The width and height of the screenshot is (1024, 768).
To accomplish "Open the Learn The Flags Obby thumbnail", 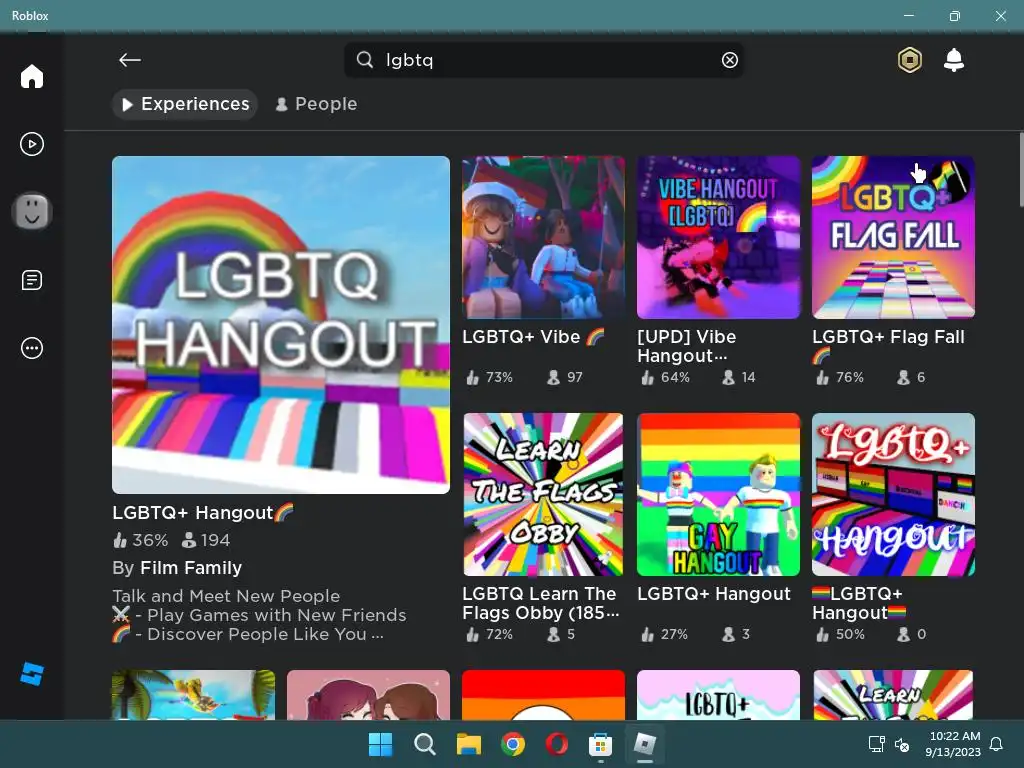I will 543,494.
